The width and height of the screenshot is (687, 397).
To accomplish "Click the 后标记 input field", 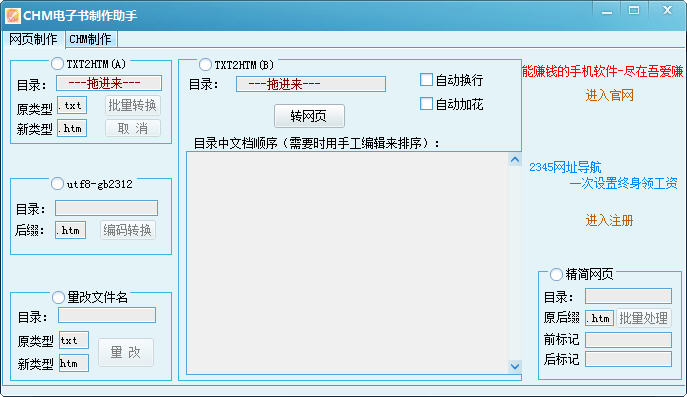I will point(628,359).
